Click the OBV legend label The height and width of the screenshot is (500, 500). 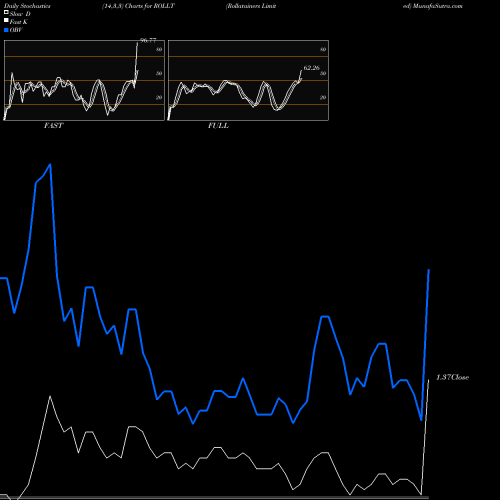pyautogui.click(x=16, y=30)
